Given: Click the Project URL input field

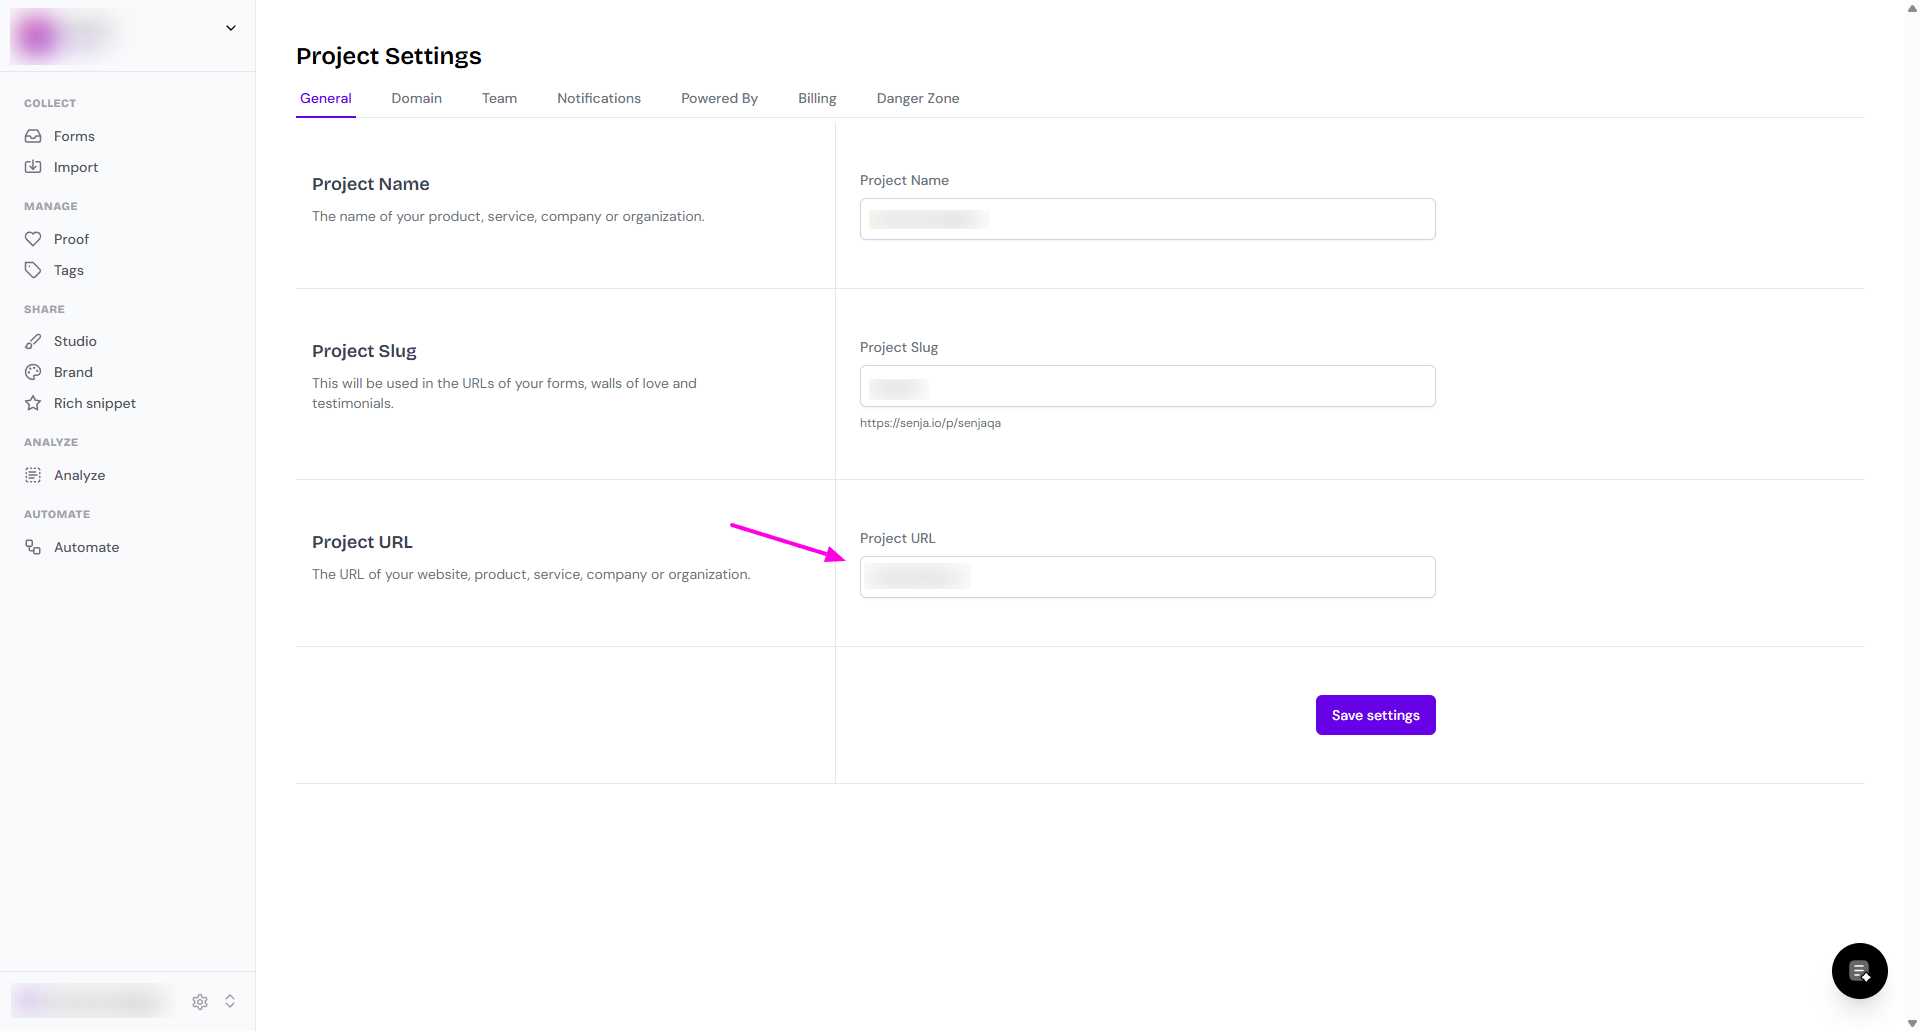Looking at the screenshot, I should click(x=1147, y=577).
